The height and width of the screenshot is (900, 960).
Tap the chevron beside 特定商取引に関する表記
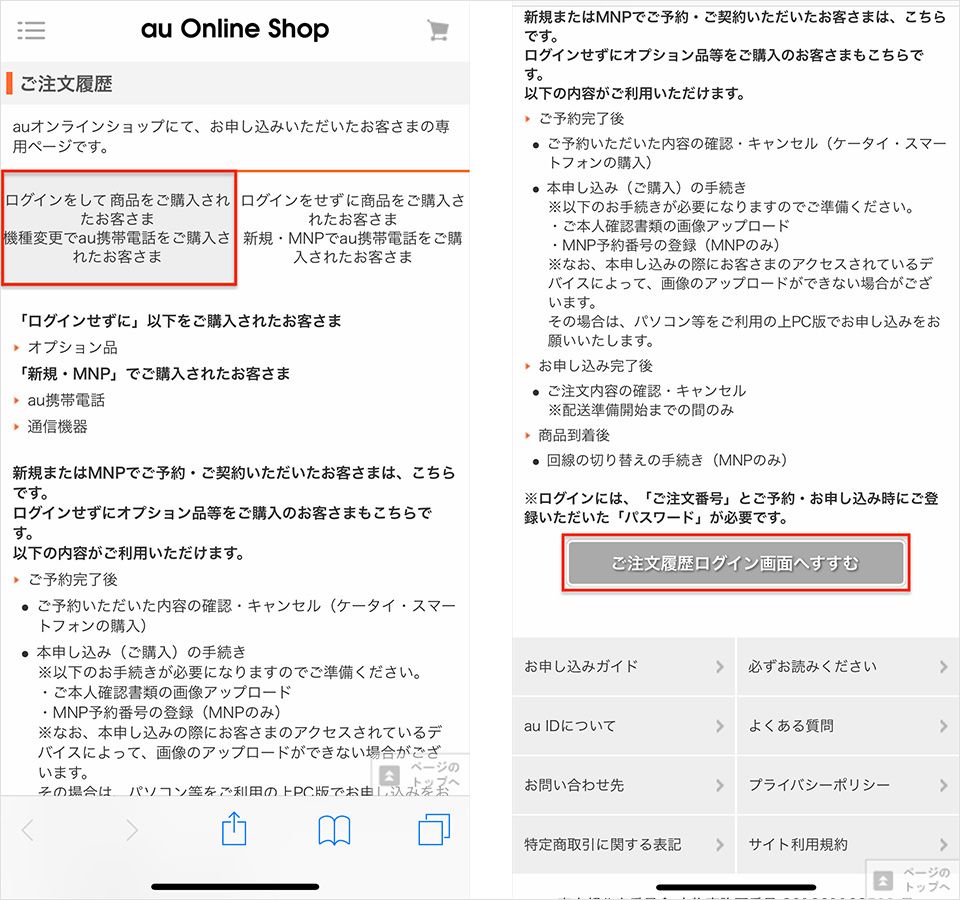tap(720, 845)
